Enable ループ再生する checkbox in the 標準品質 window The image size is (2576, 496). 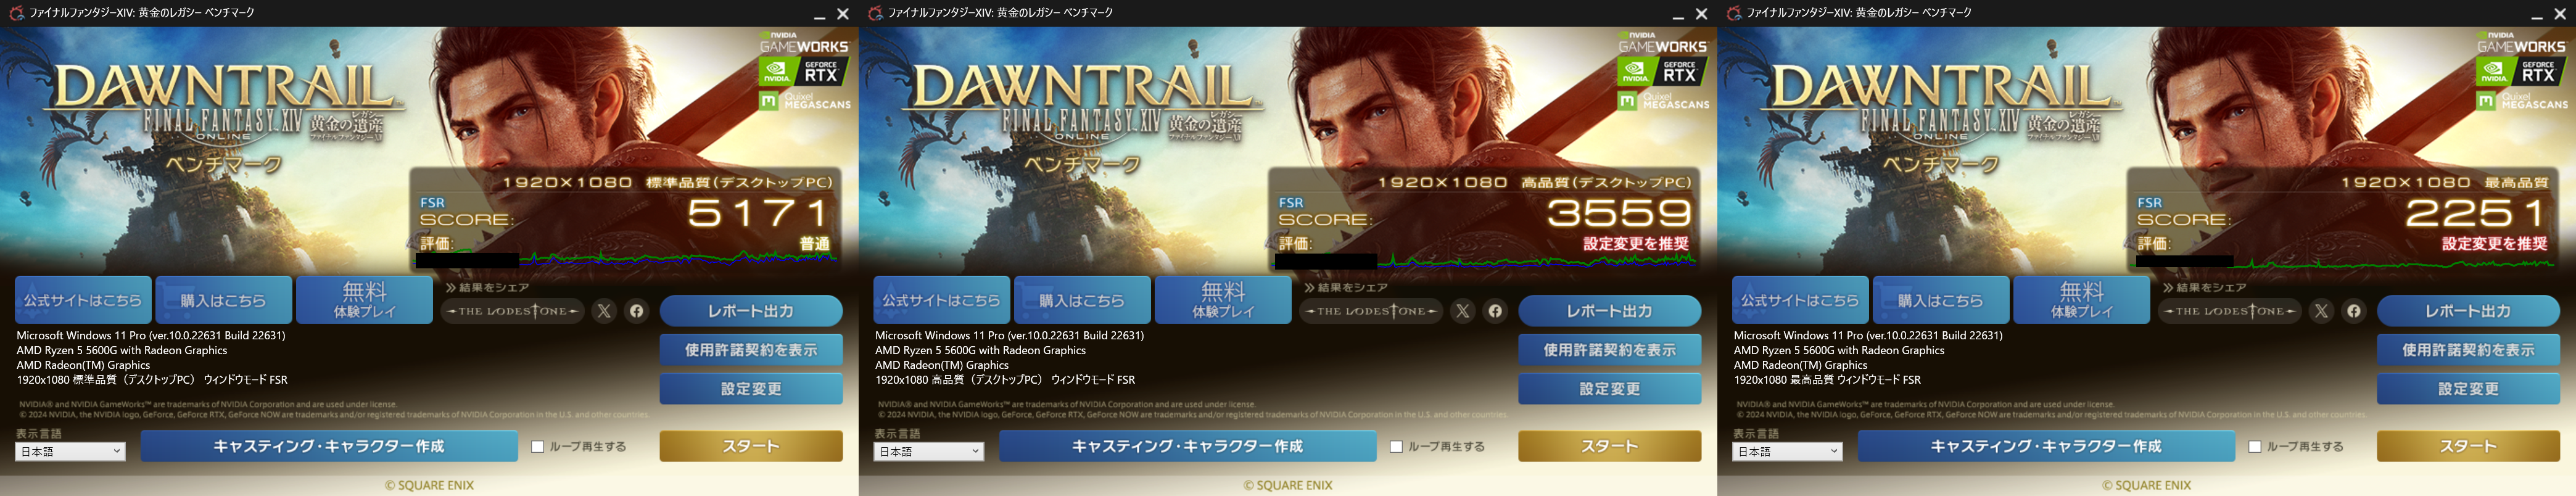pyautogui.click(x=538, y=447)
